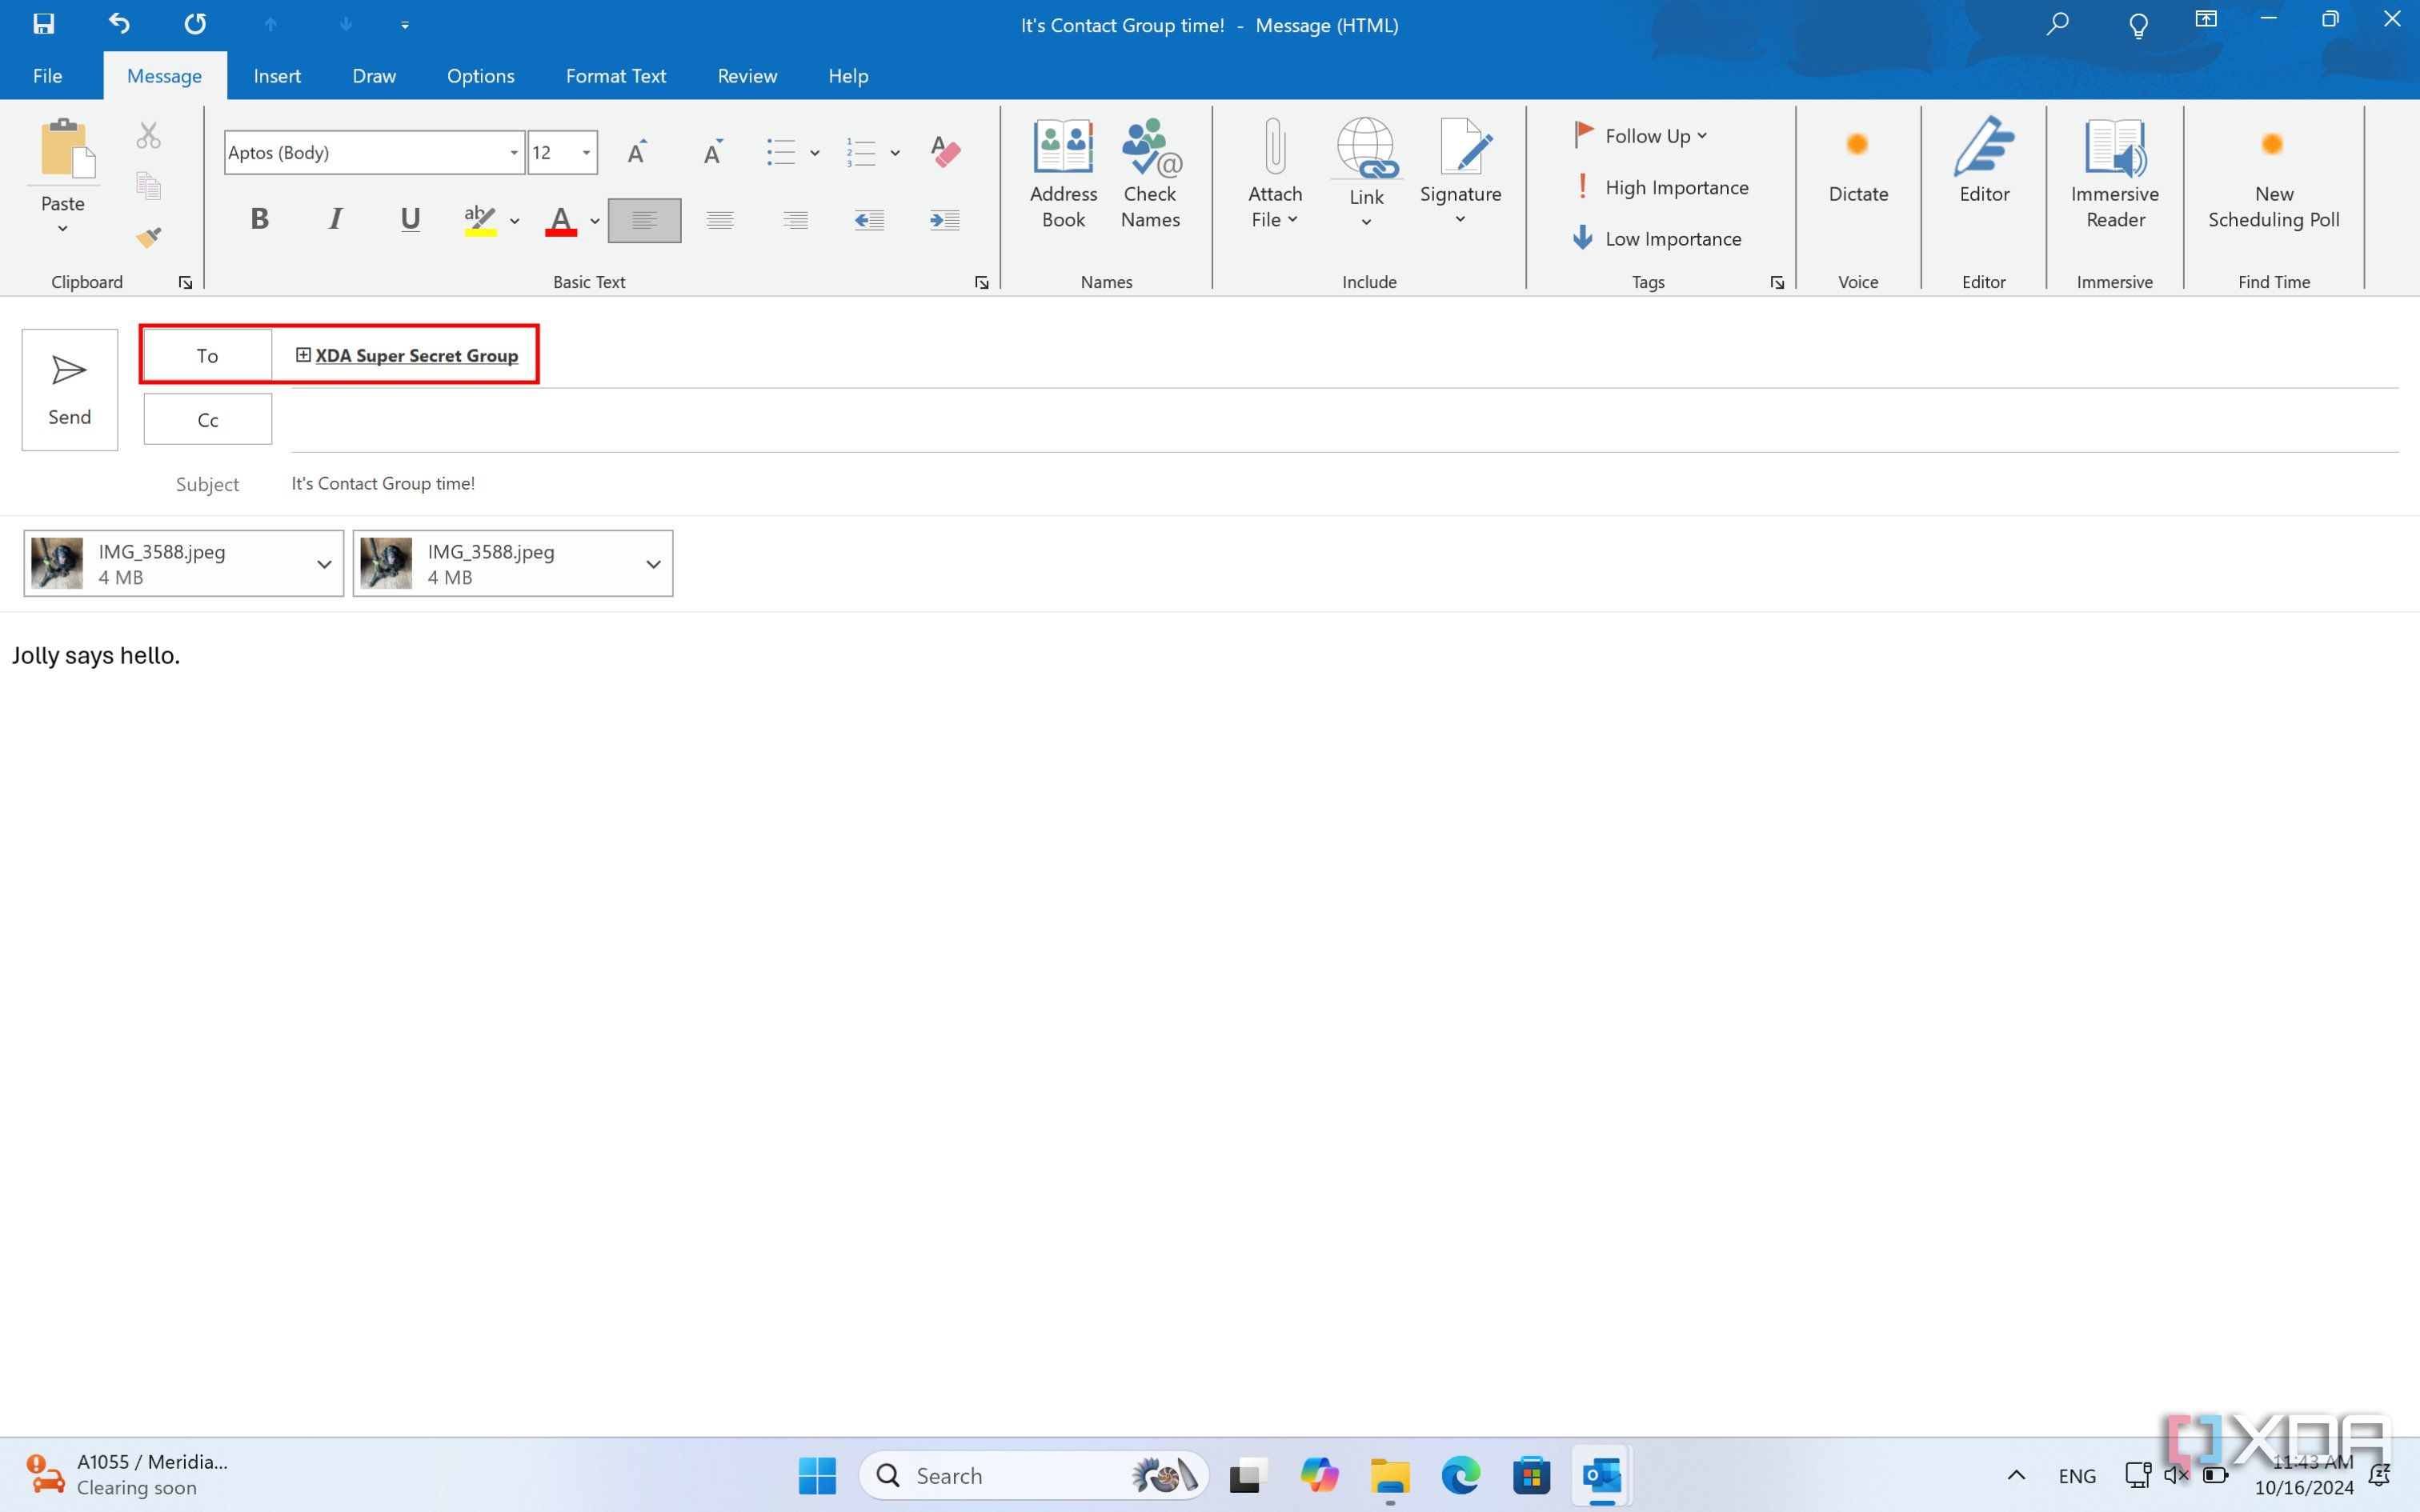Send the email message
The height and width of the screenshot is (1512, 2420).
coord(68,389)
